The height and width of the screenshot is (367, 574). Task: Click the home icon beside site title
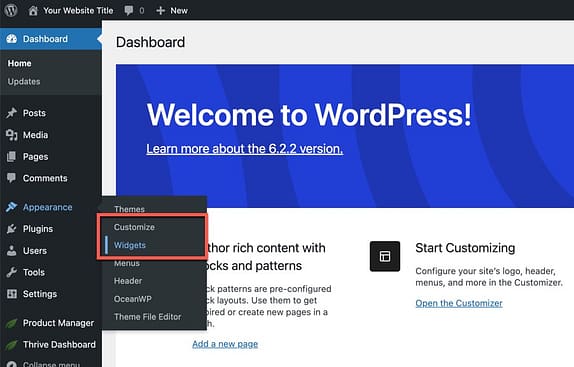(x=33, y=11)
